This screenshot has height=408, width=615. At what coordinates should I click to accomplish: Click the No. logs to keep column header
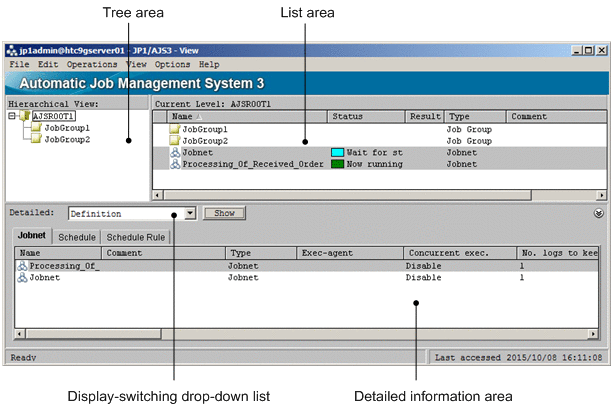(x=558, y=253)
